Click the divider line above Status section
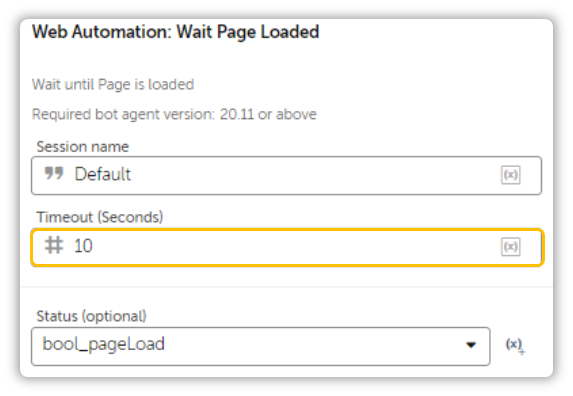This screenshot has height=396, width=573. [286, 287]
